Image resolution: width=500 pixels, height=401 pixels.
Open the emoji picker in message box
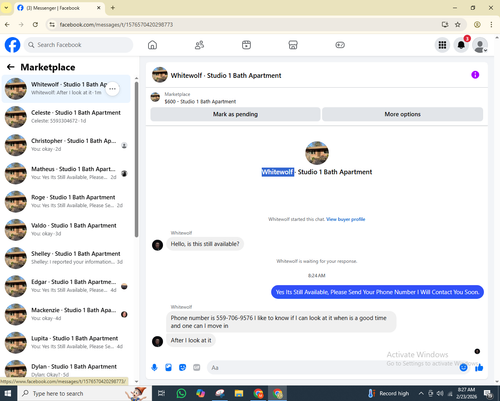[463, 367]
